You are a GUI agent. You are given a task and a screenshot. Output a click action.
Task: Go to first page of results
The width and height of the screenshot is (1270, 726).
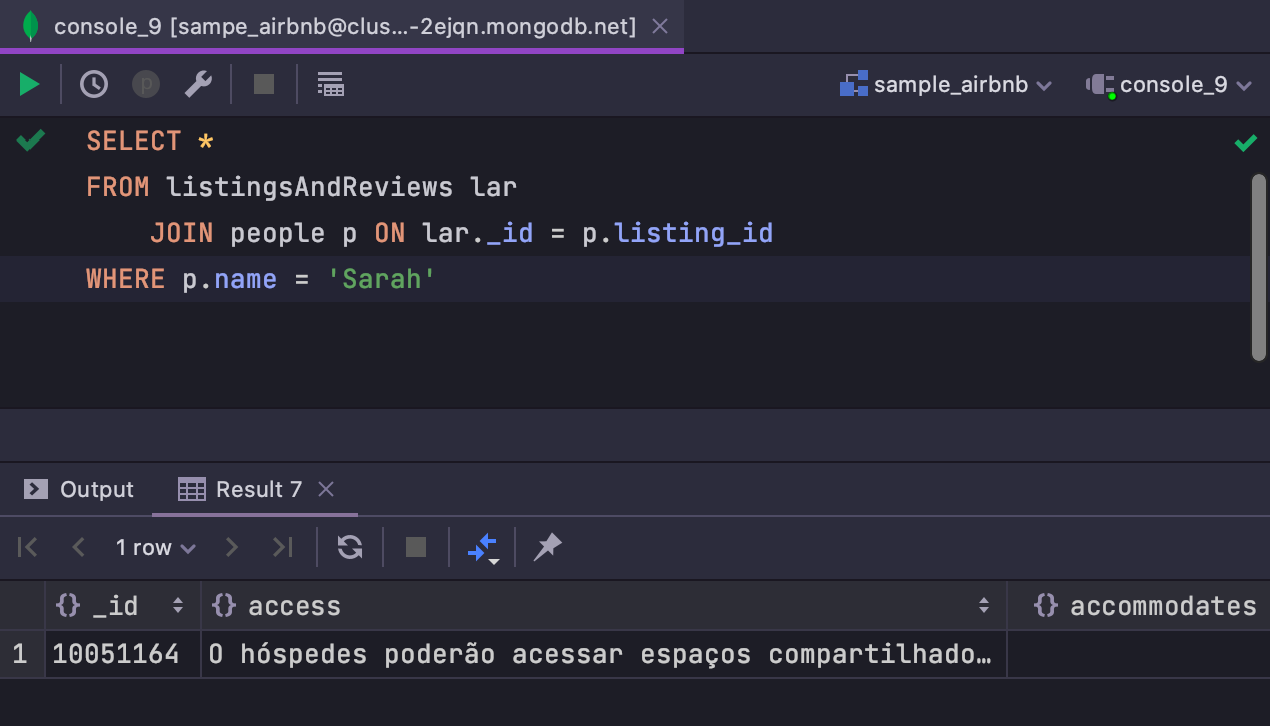[x=28, y=547]
